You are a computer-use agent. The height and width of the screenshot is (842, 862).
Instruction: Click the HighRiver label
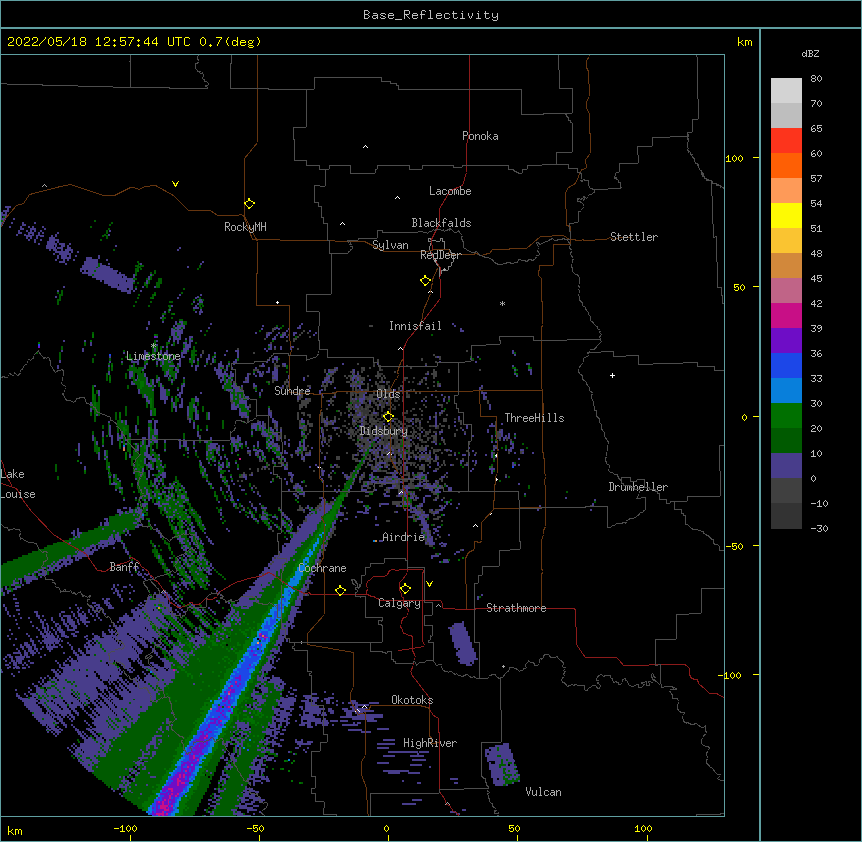(x=430, y=743)
